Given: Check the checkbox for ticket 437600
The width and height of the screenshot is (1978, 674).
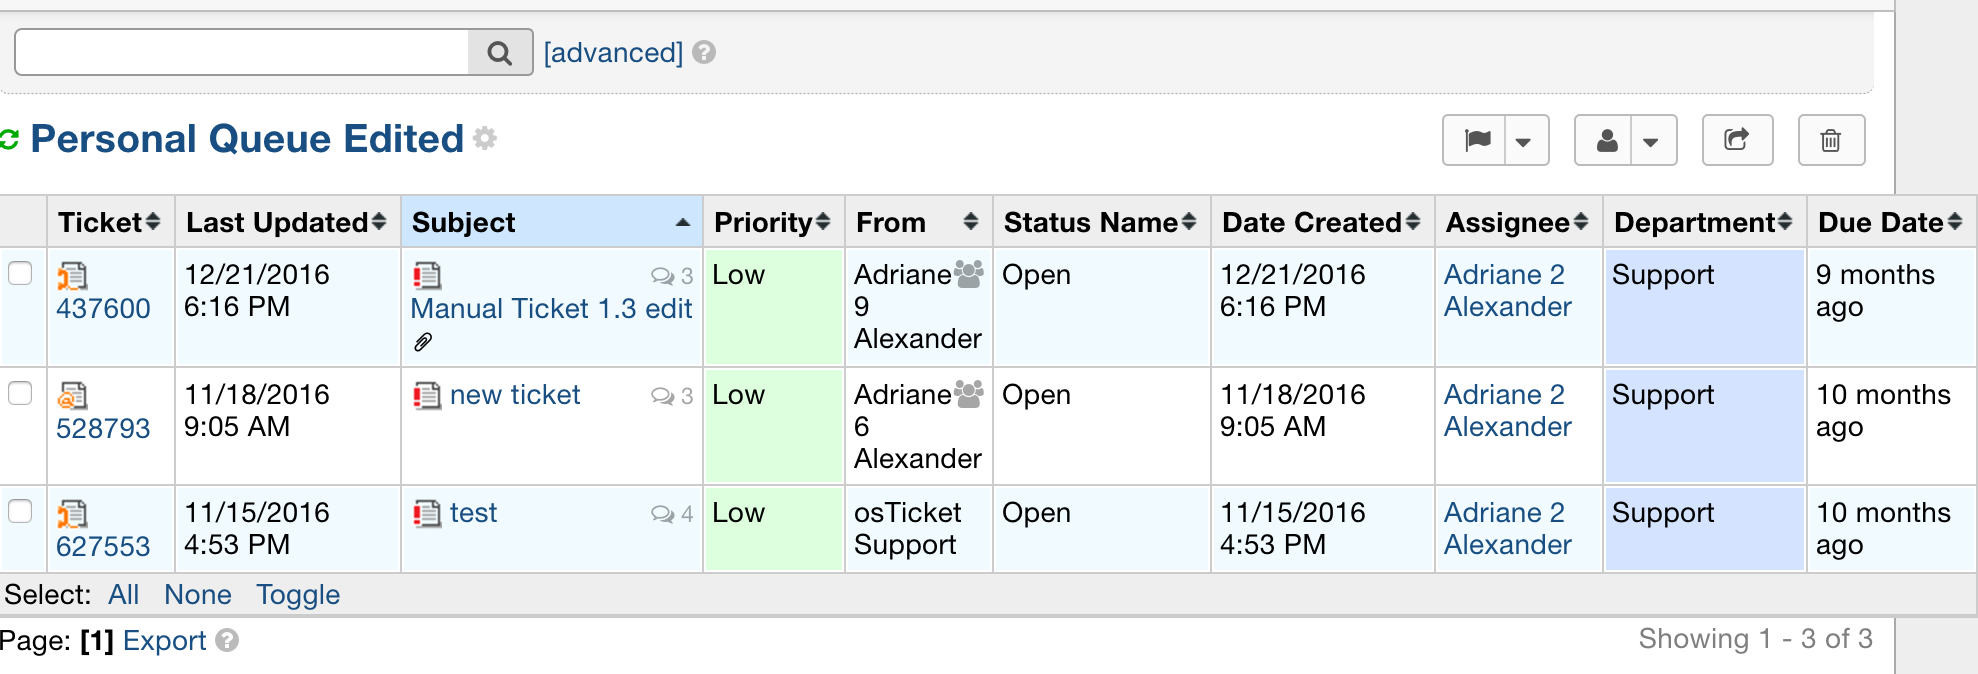Looking at the screenshot, I should point(21,272).
